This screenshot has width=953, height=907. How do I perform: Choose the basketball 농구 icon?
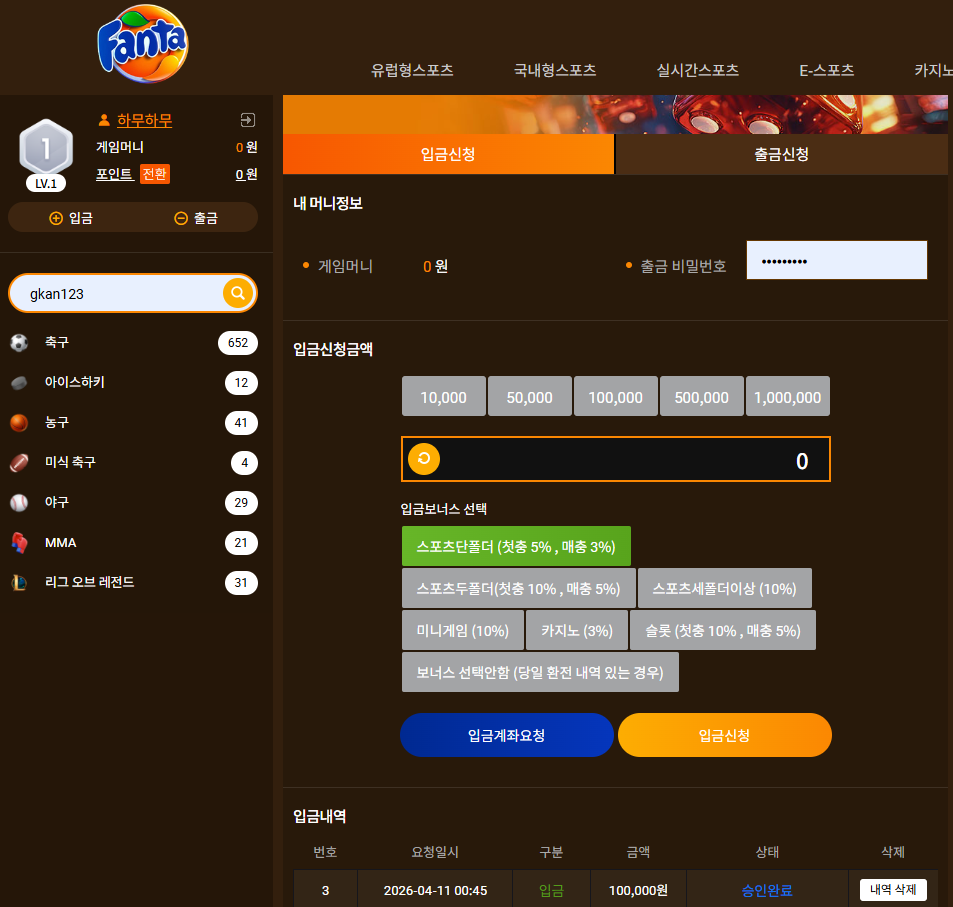point(19,422)
